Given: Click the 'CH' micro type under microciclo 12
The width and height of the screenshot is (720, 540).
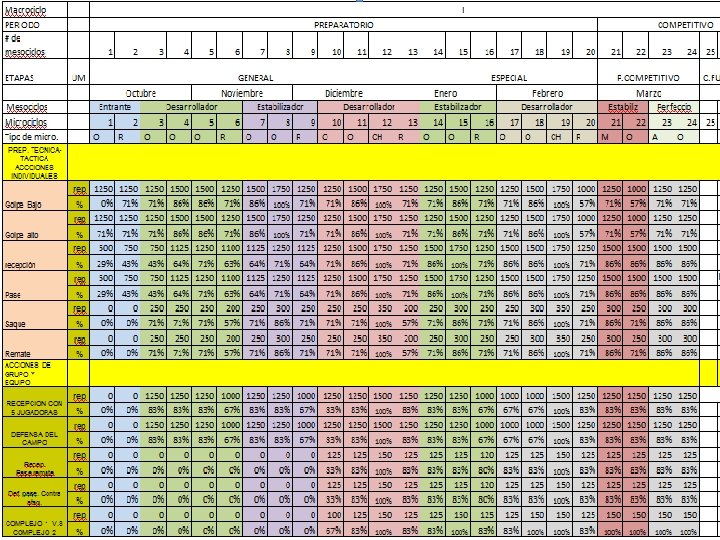Looking at the screenshot, I should coord(382,137).
